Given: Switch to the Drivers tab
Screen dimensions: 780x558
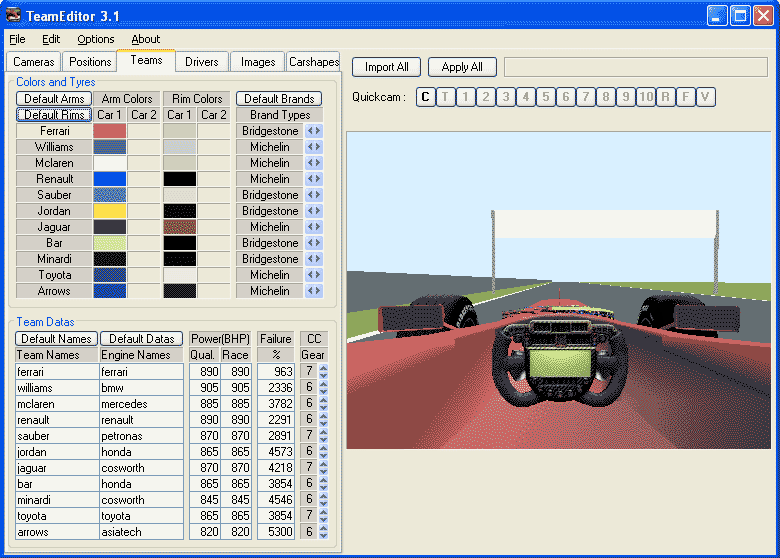Looking at the screenshot, I should point(201,62).
